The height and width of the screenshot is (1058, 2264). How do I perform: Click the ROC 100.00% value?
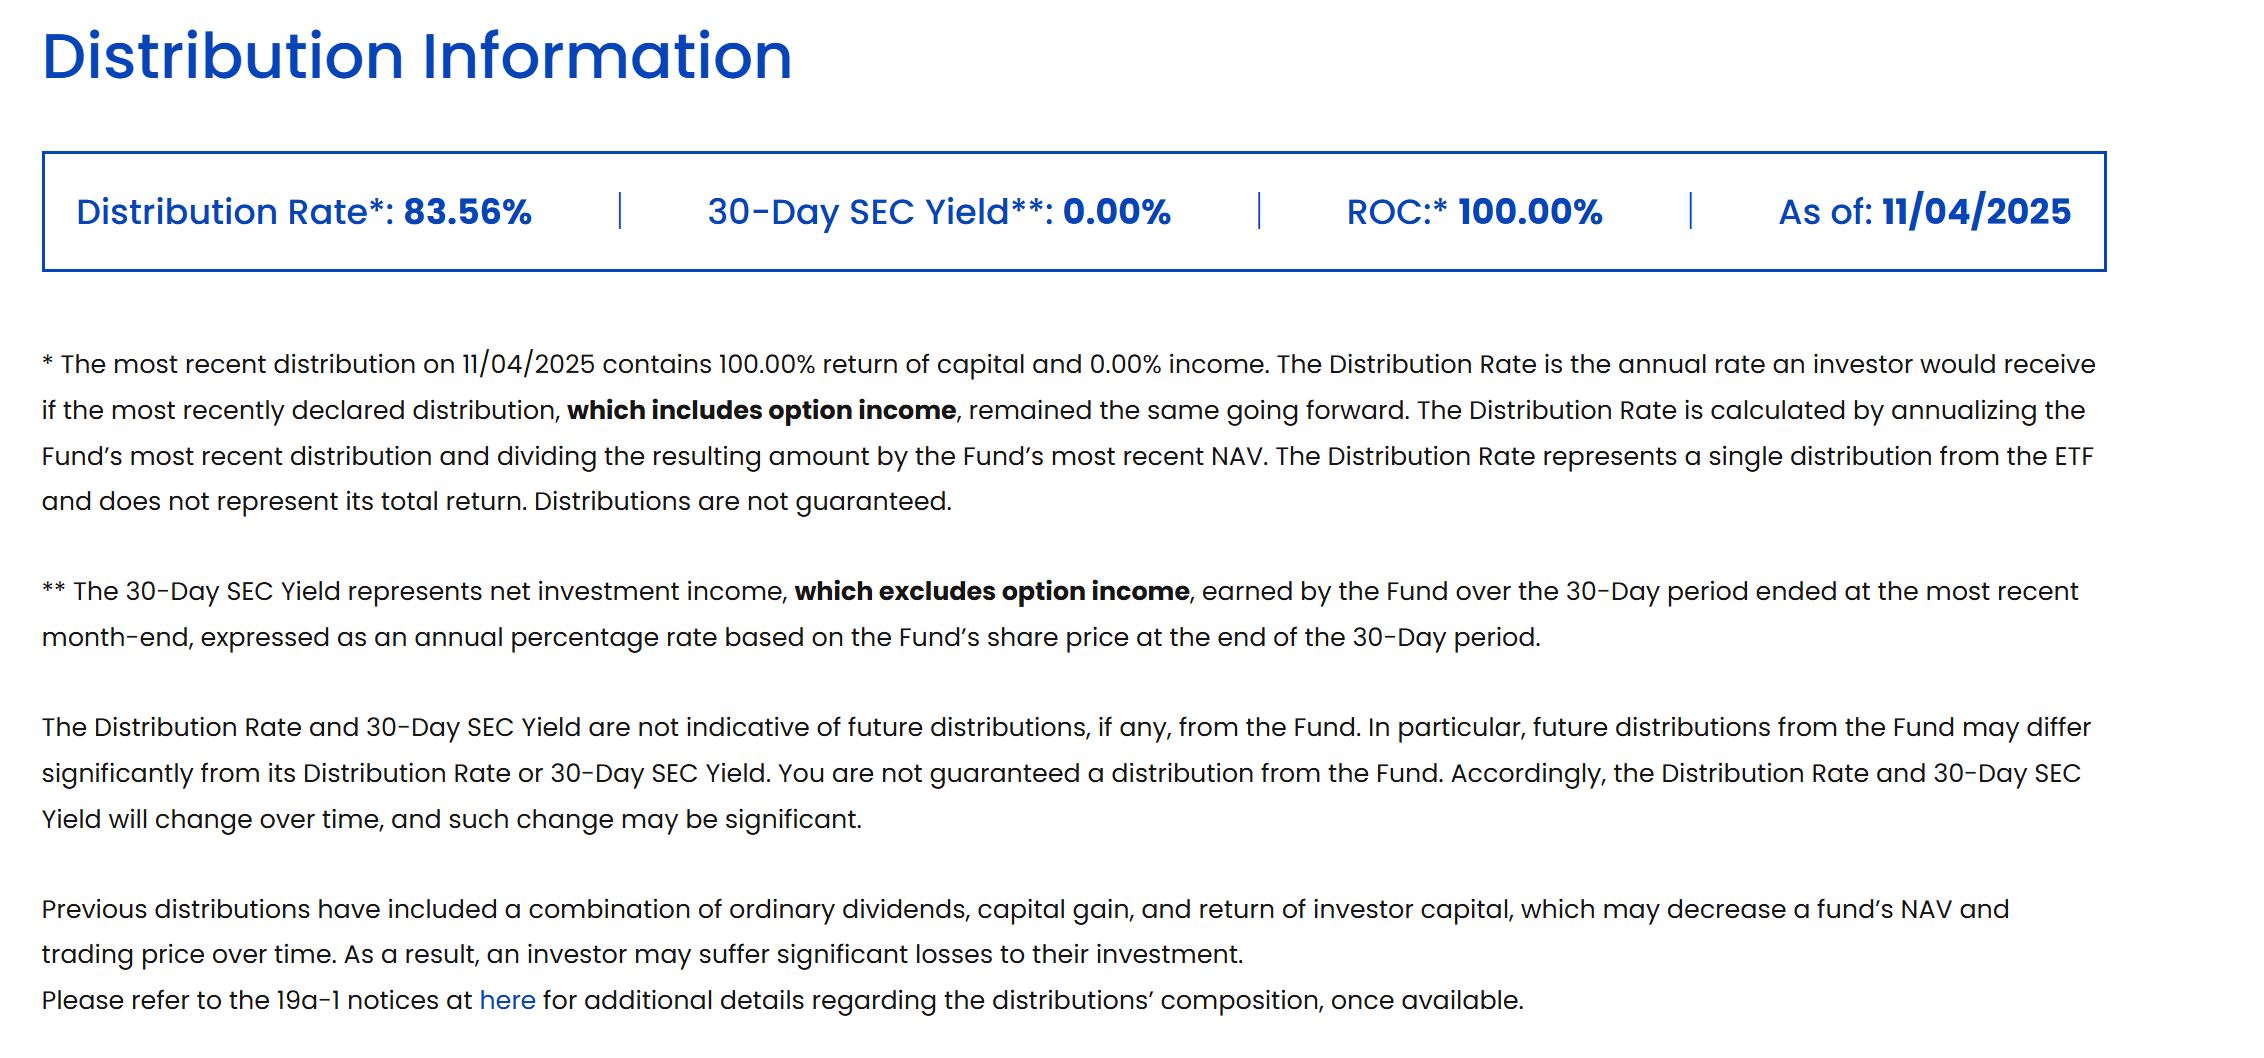tap(1530, 212)
